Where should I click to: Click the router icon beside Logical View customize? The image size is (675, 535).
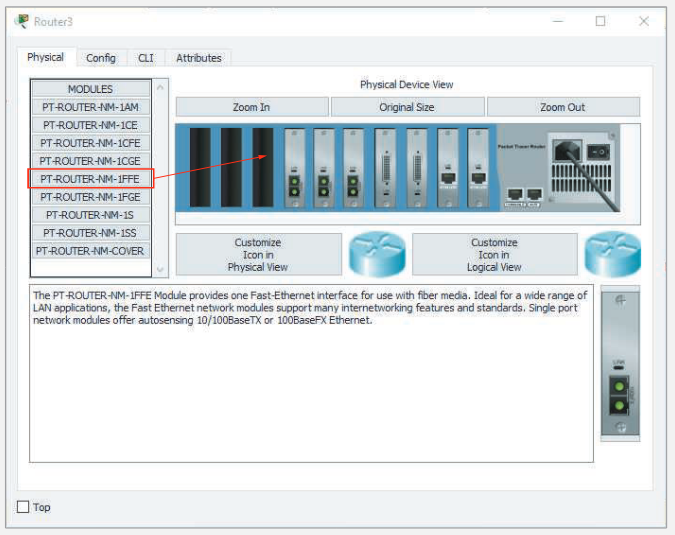pyautogui.click(x=612, y=255)
